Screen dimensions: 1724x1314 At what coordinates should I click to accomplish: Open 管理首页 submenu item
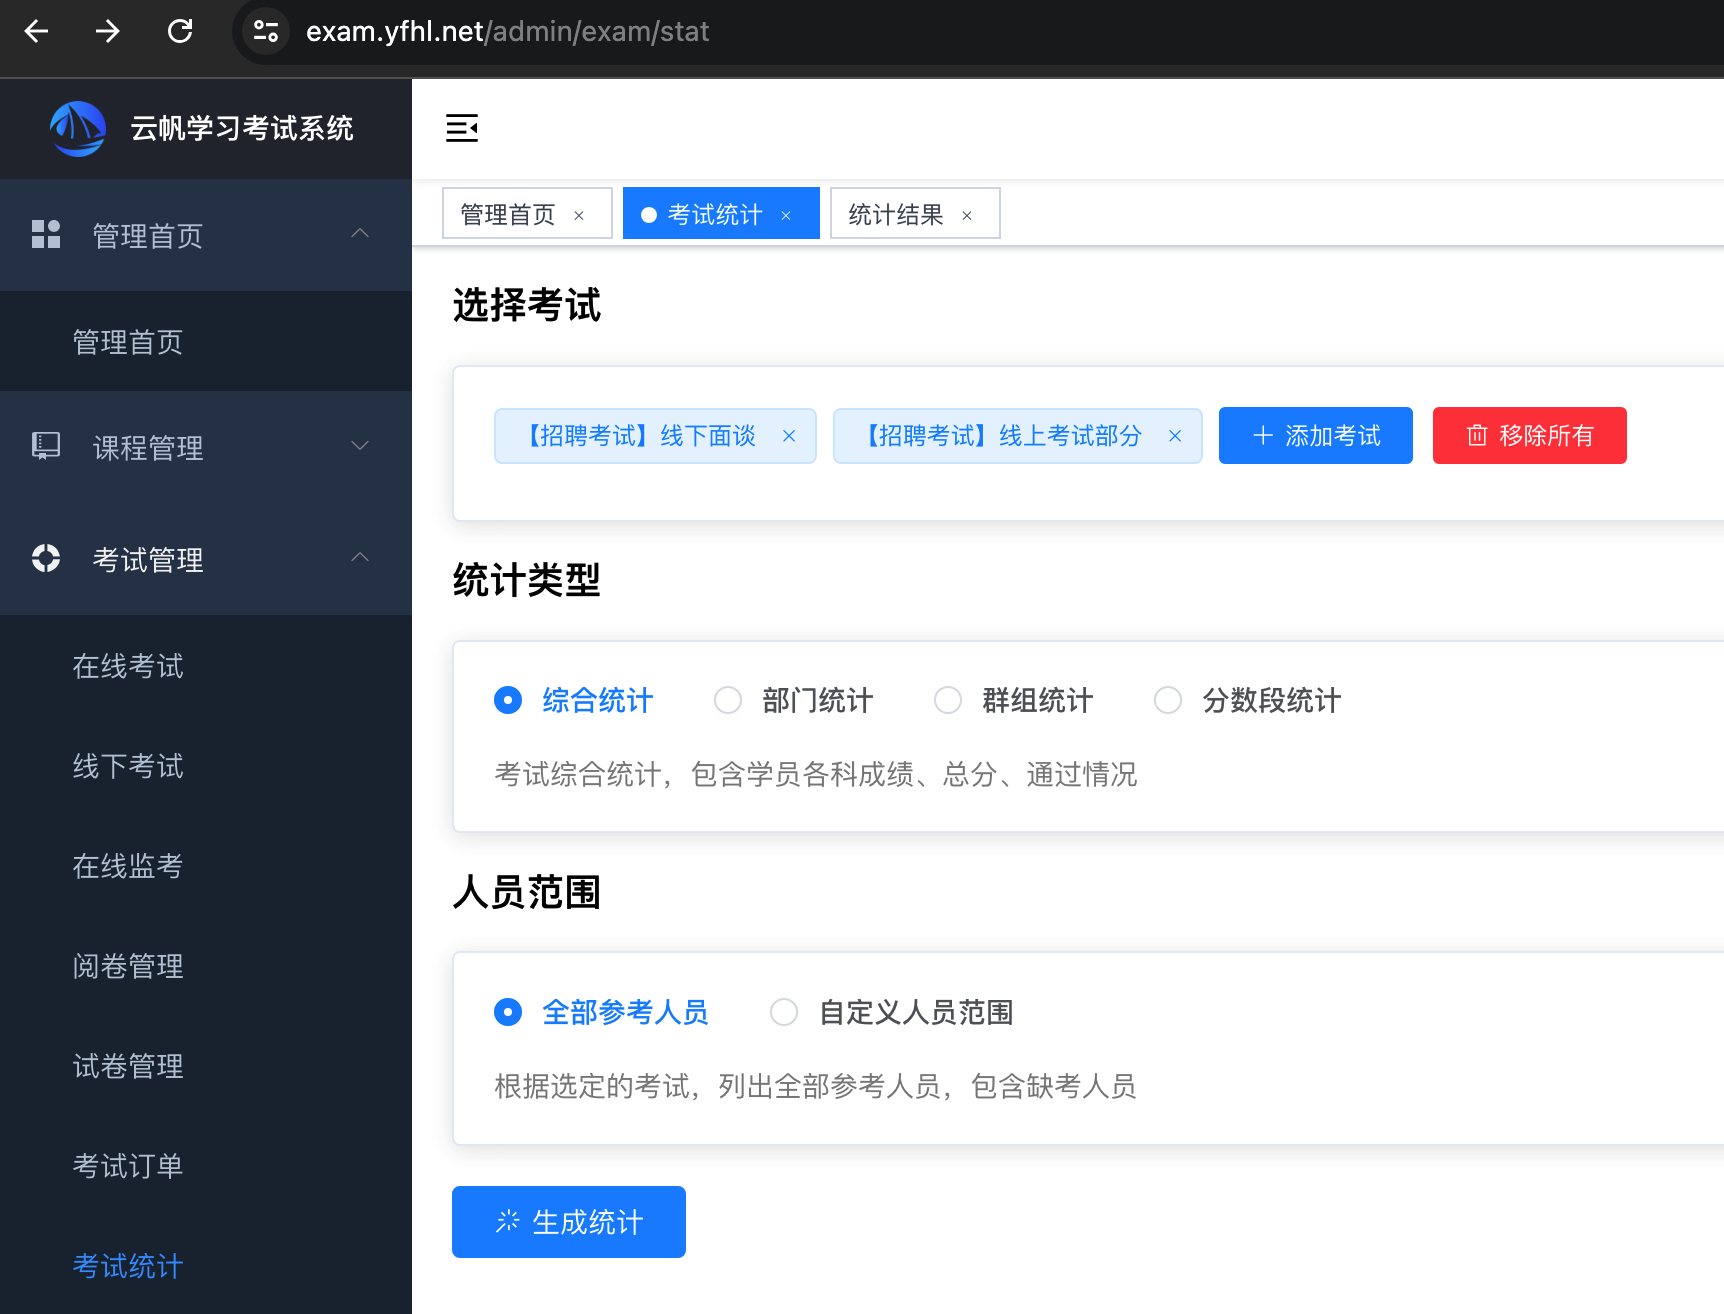pos(206,342)
